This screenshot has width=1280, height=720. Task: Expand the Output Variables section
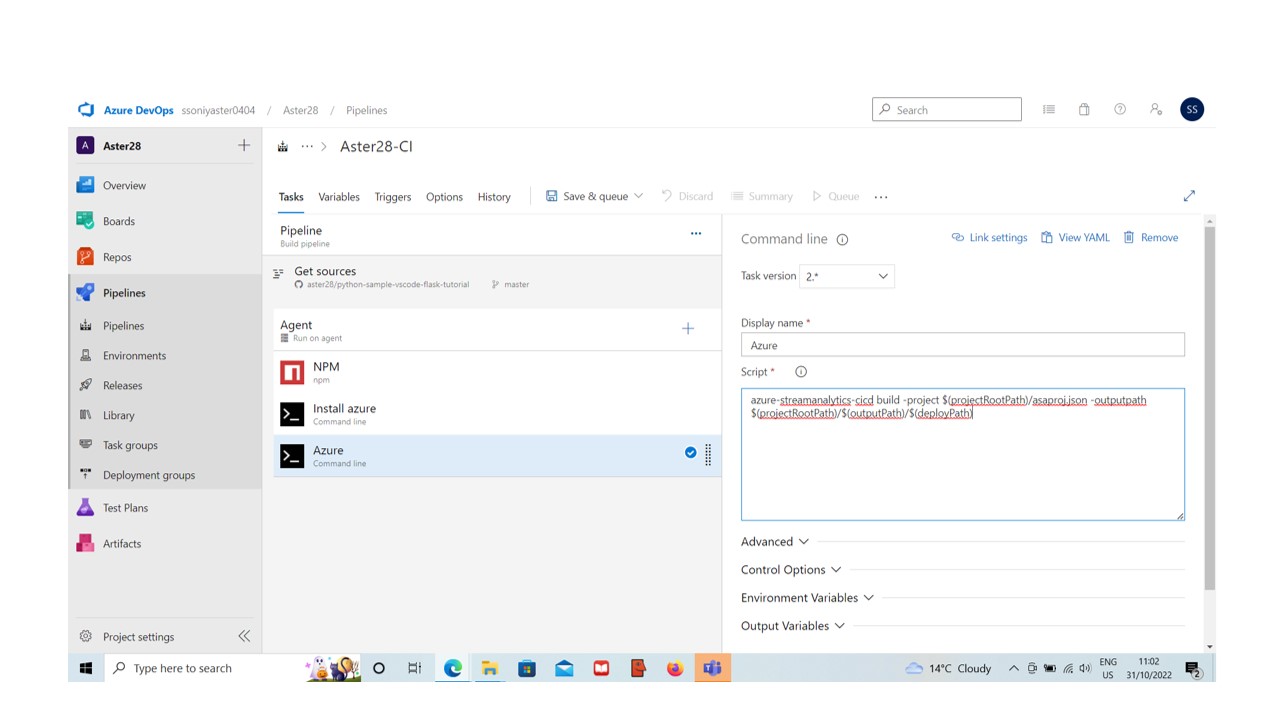pyautogui.click(x=792, y=626)
